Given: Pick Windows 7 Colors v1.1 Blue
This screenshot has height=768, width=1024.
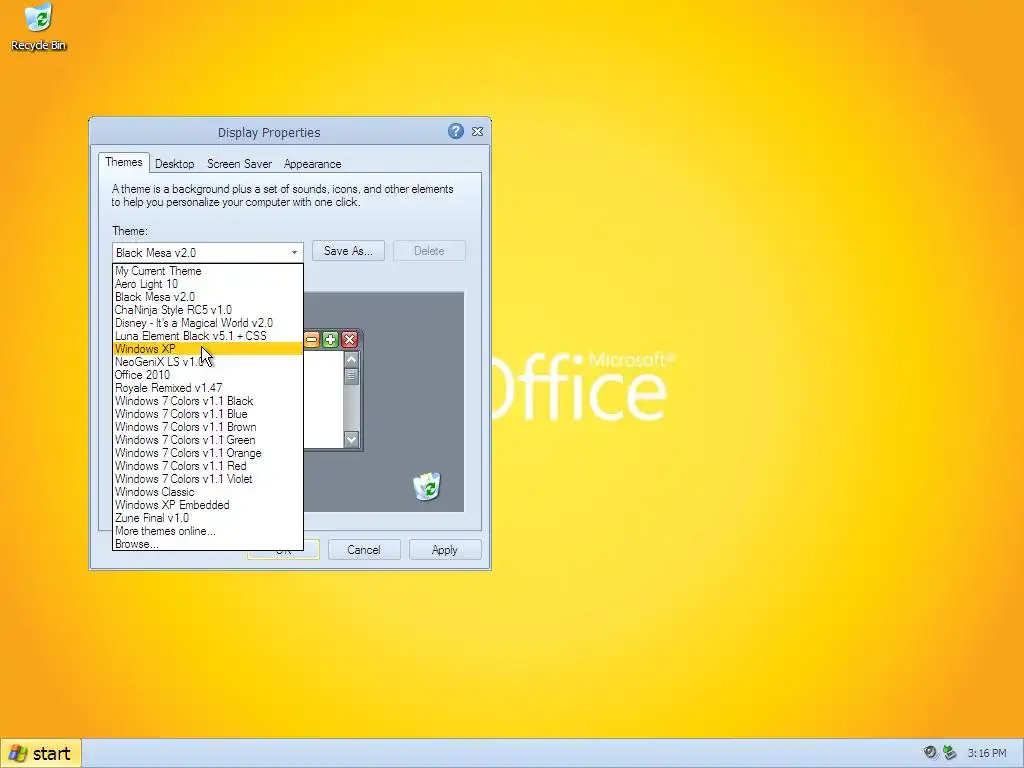Looking at the screenshot, I should click(208, 414).
